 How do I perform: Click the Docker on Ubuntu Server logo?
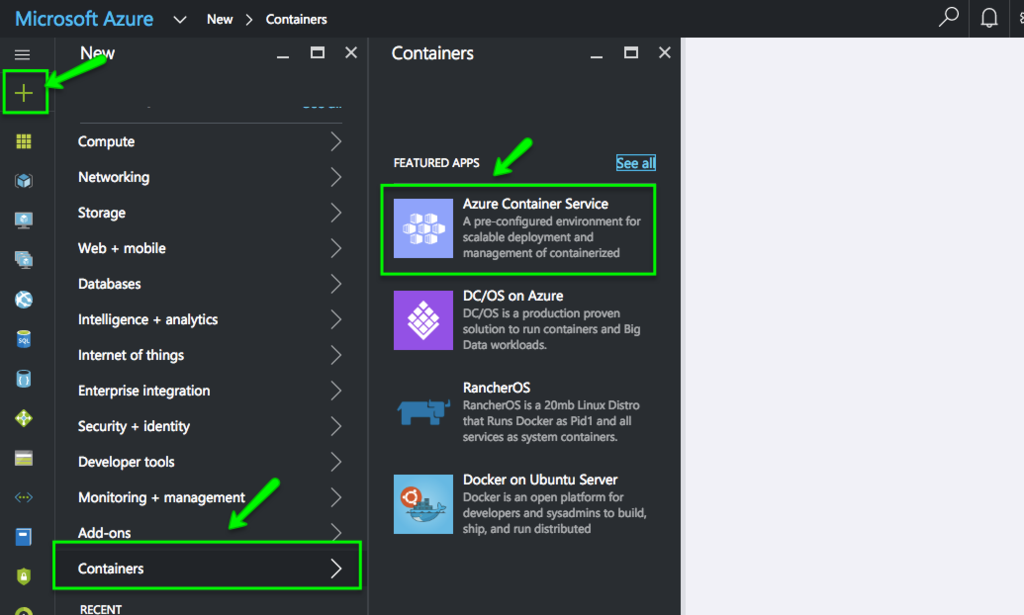(423, 504)
